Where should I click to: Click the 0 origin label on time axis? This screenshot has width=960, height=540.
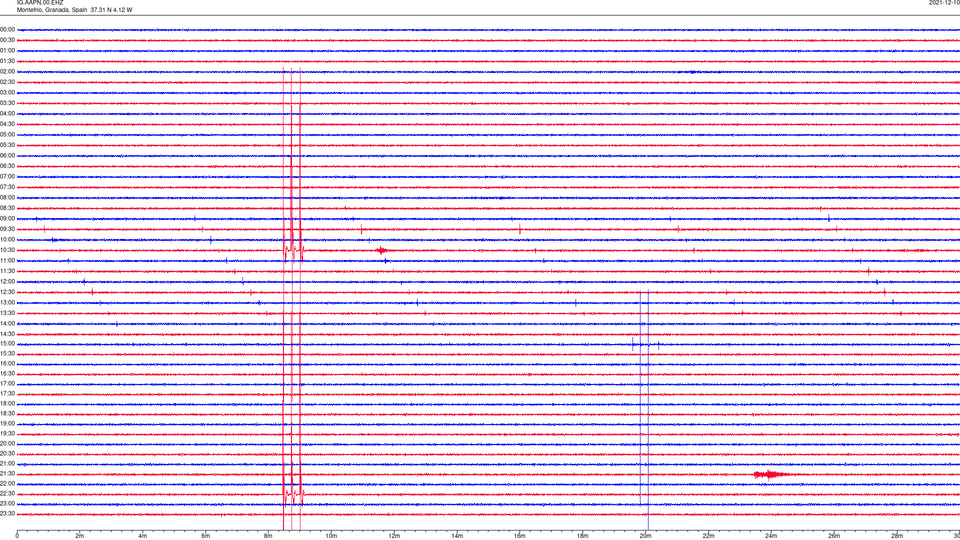pyautogui.click(x=17, y=536)
